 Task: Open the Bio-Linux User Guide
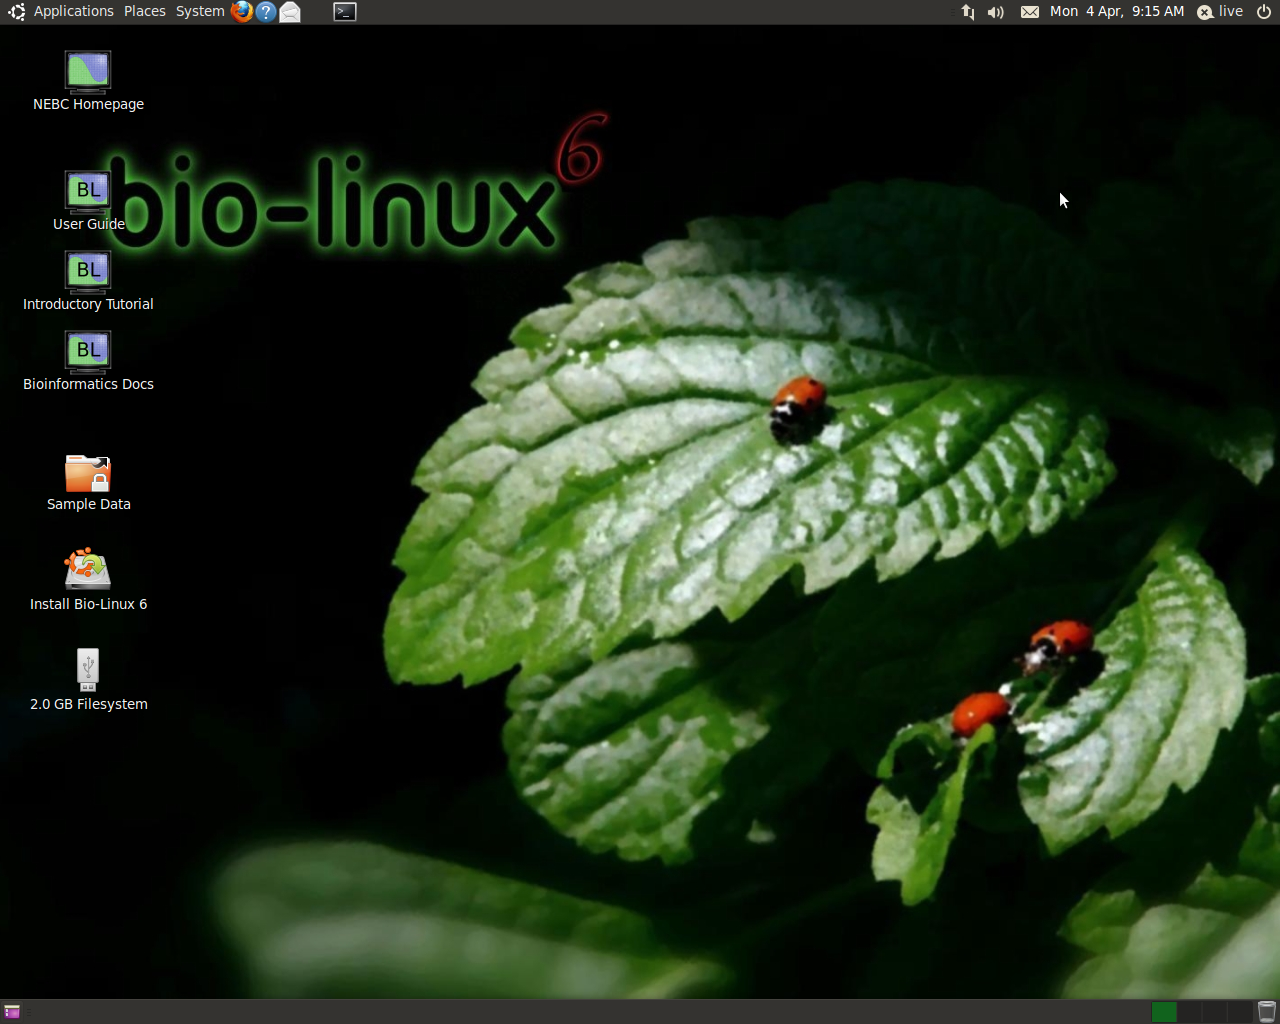[x=88, y=190]
